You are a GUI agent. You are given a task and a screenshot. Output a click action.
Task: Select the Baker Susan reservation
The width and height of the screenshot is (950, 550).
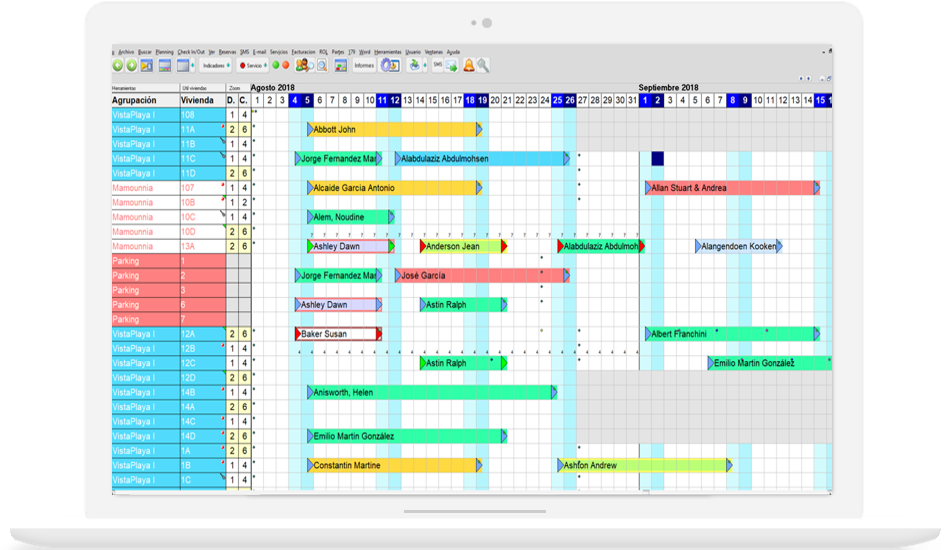tap(338, 334)
